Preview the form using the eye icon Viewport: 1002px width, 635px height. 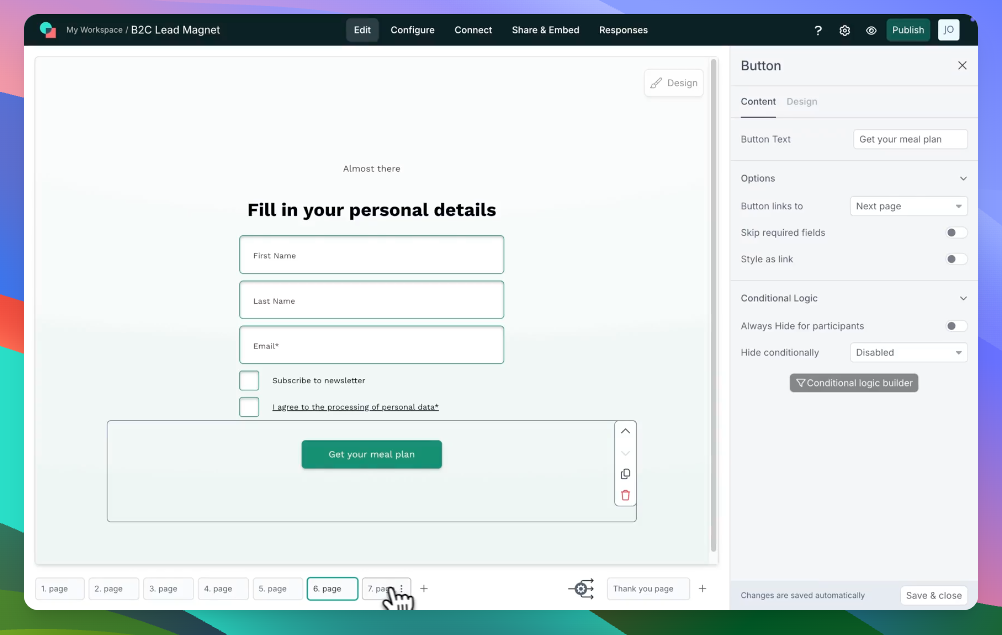tap(870, 30)
